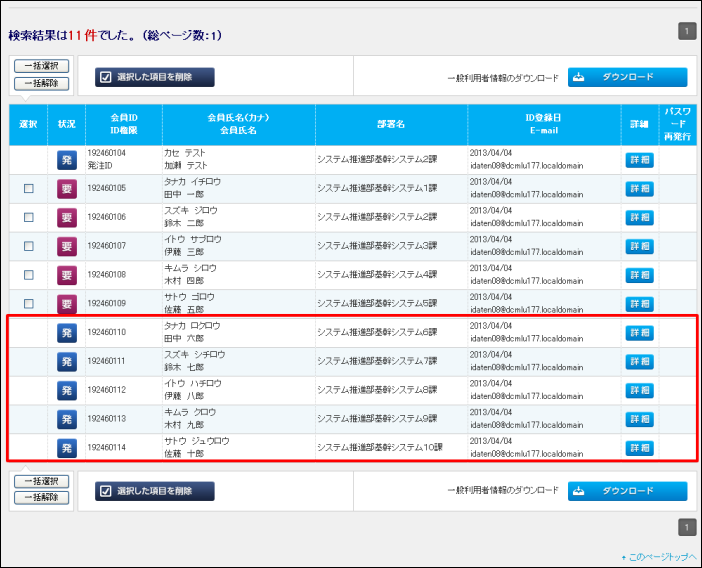The image size is (702, 568).
Task: Select the checkbox for 佐藤 五郎
Action: [28, 304]
